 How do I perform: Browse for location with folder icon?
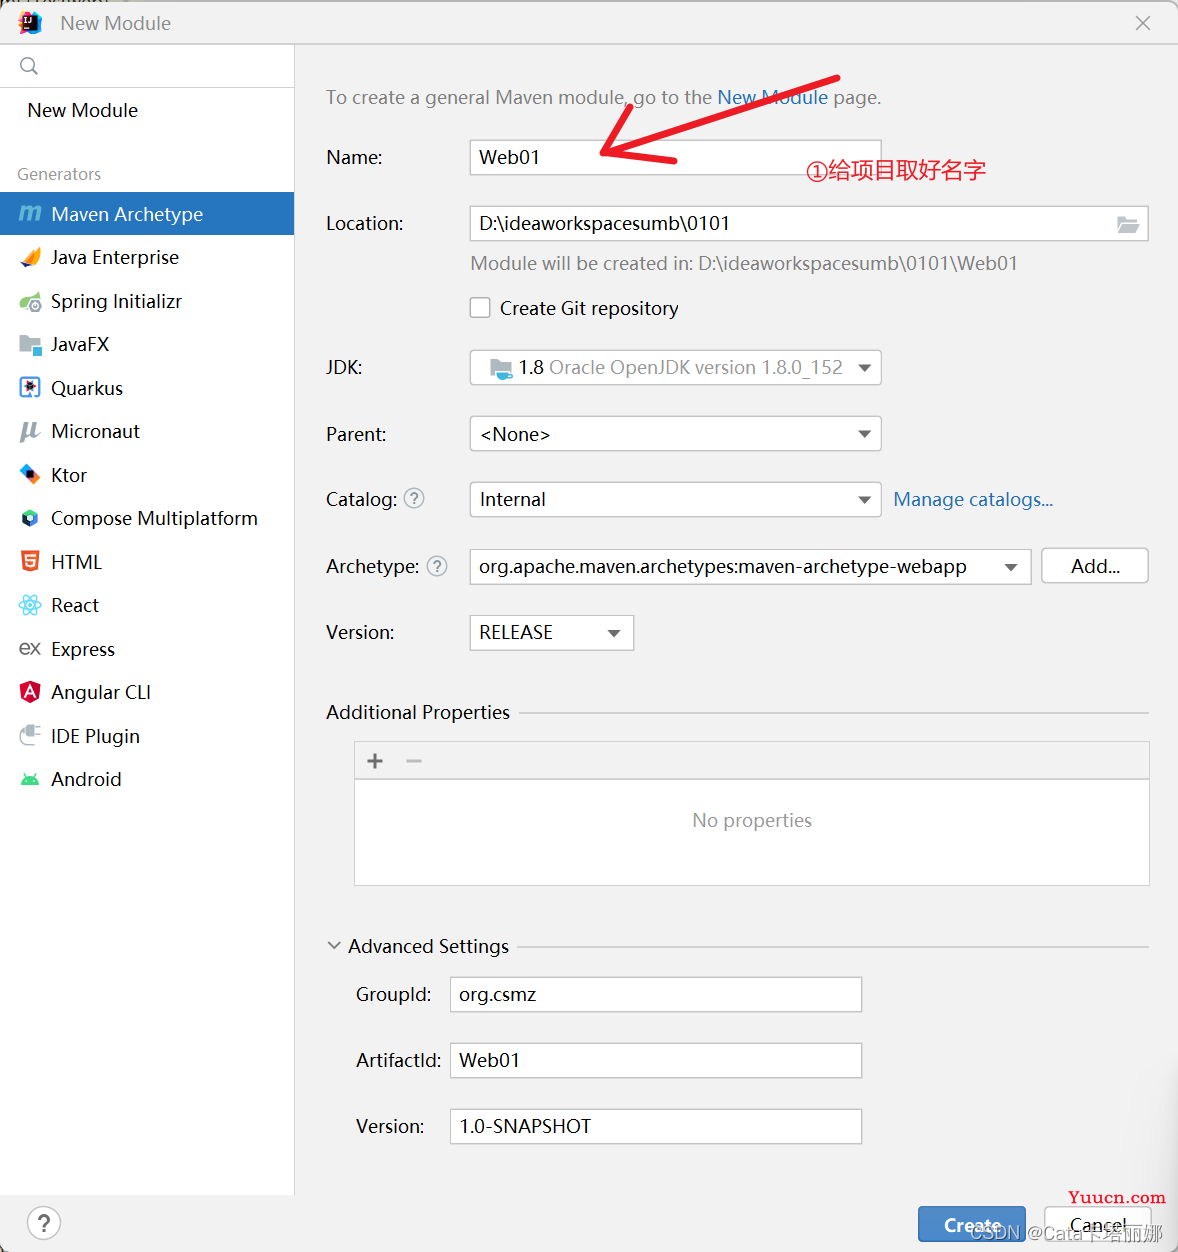(1128, 224)
